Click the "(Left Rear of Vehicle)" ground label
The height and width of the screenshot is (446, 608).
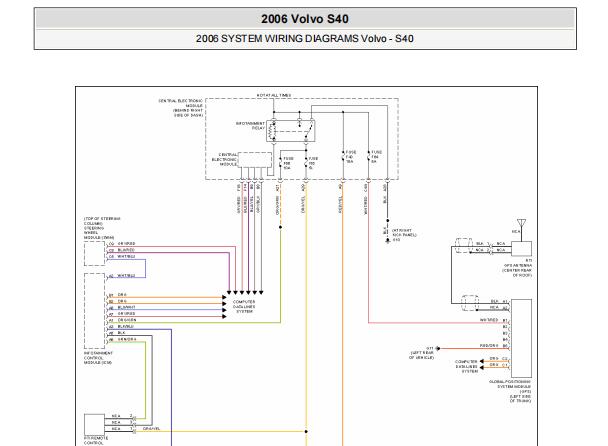tap(421, 353)
